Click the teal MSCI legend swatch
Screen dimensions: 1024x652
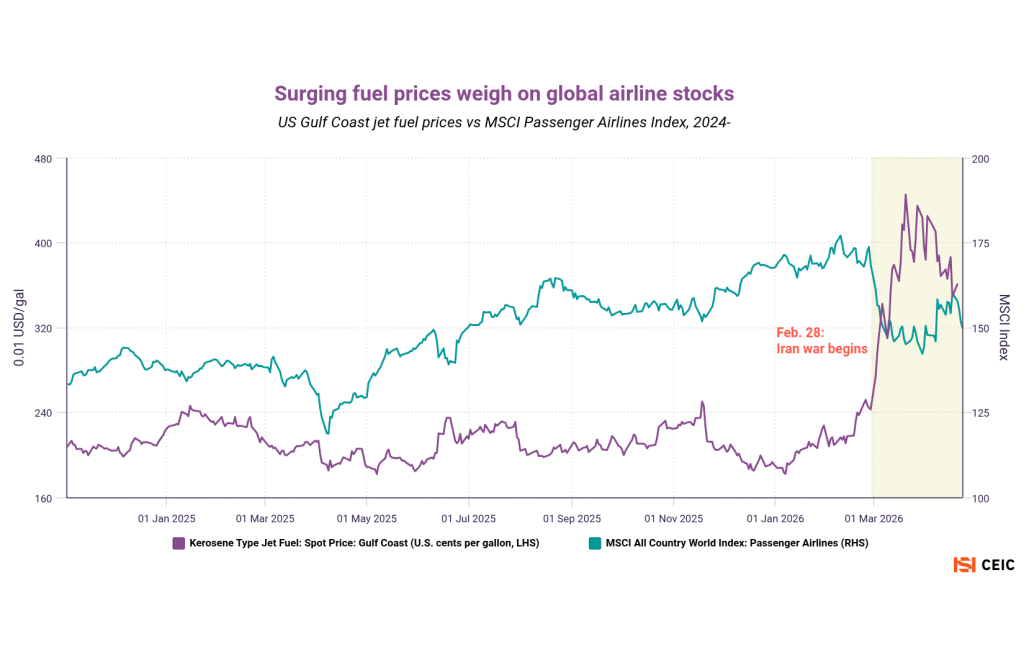[594, 543]
